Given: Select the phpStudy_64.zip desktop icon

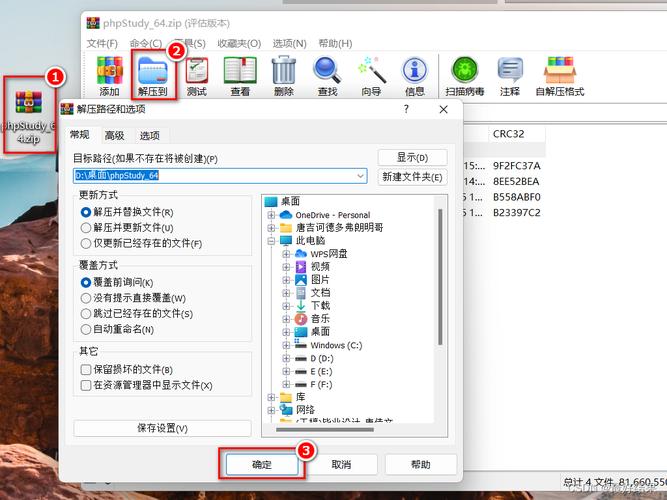Looking at the screenshot, I should pos(29,115).
